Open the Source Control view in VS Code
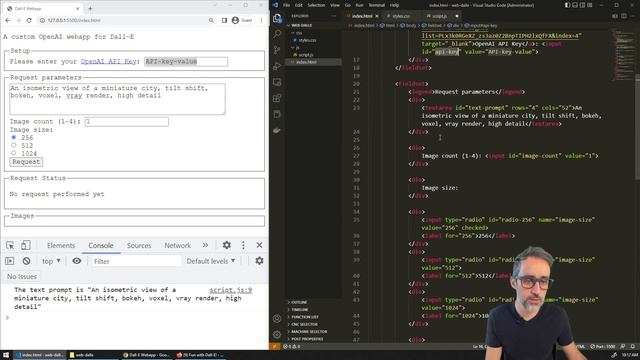Image resolution: width=640 pixels, height=360 pixels. tap(277, 50)
